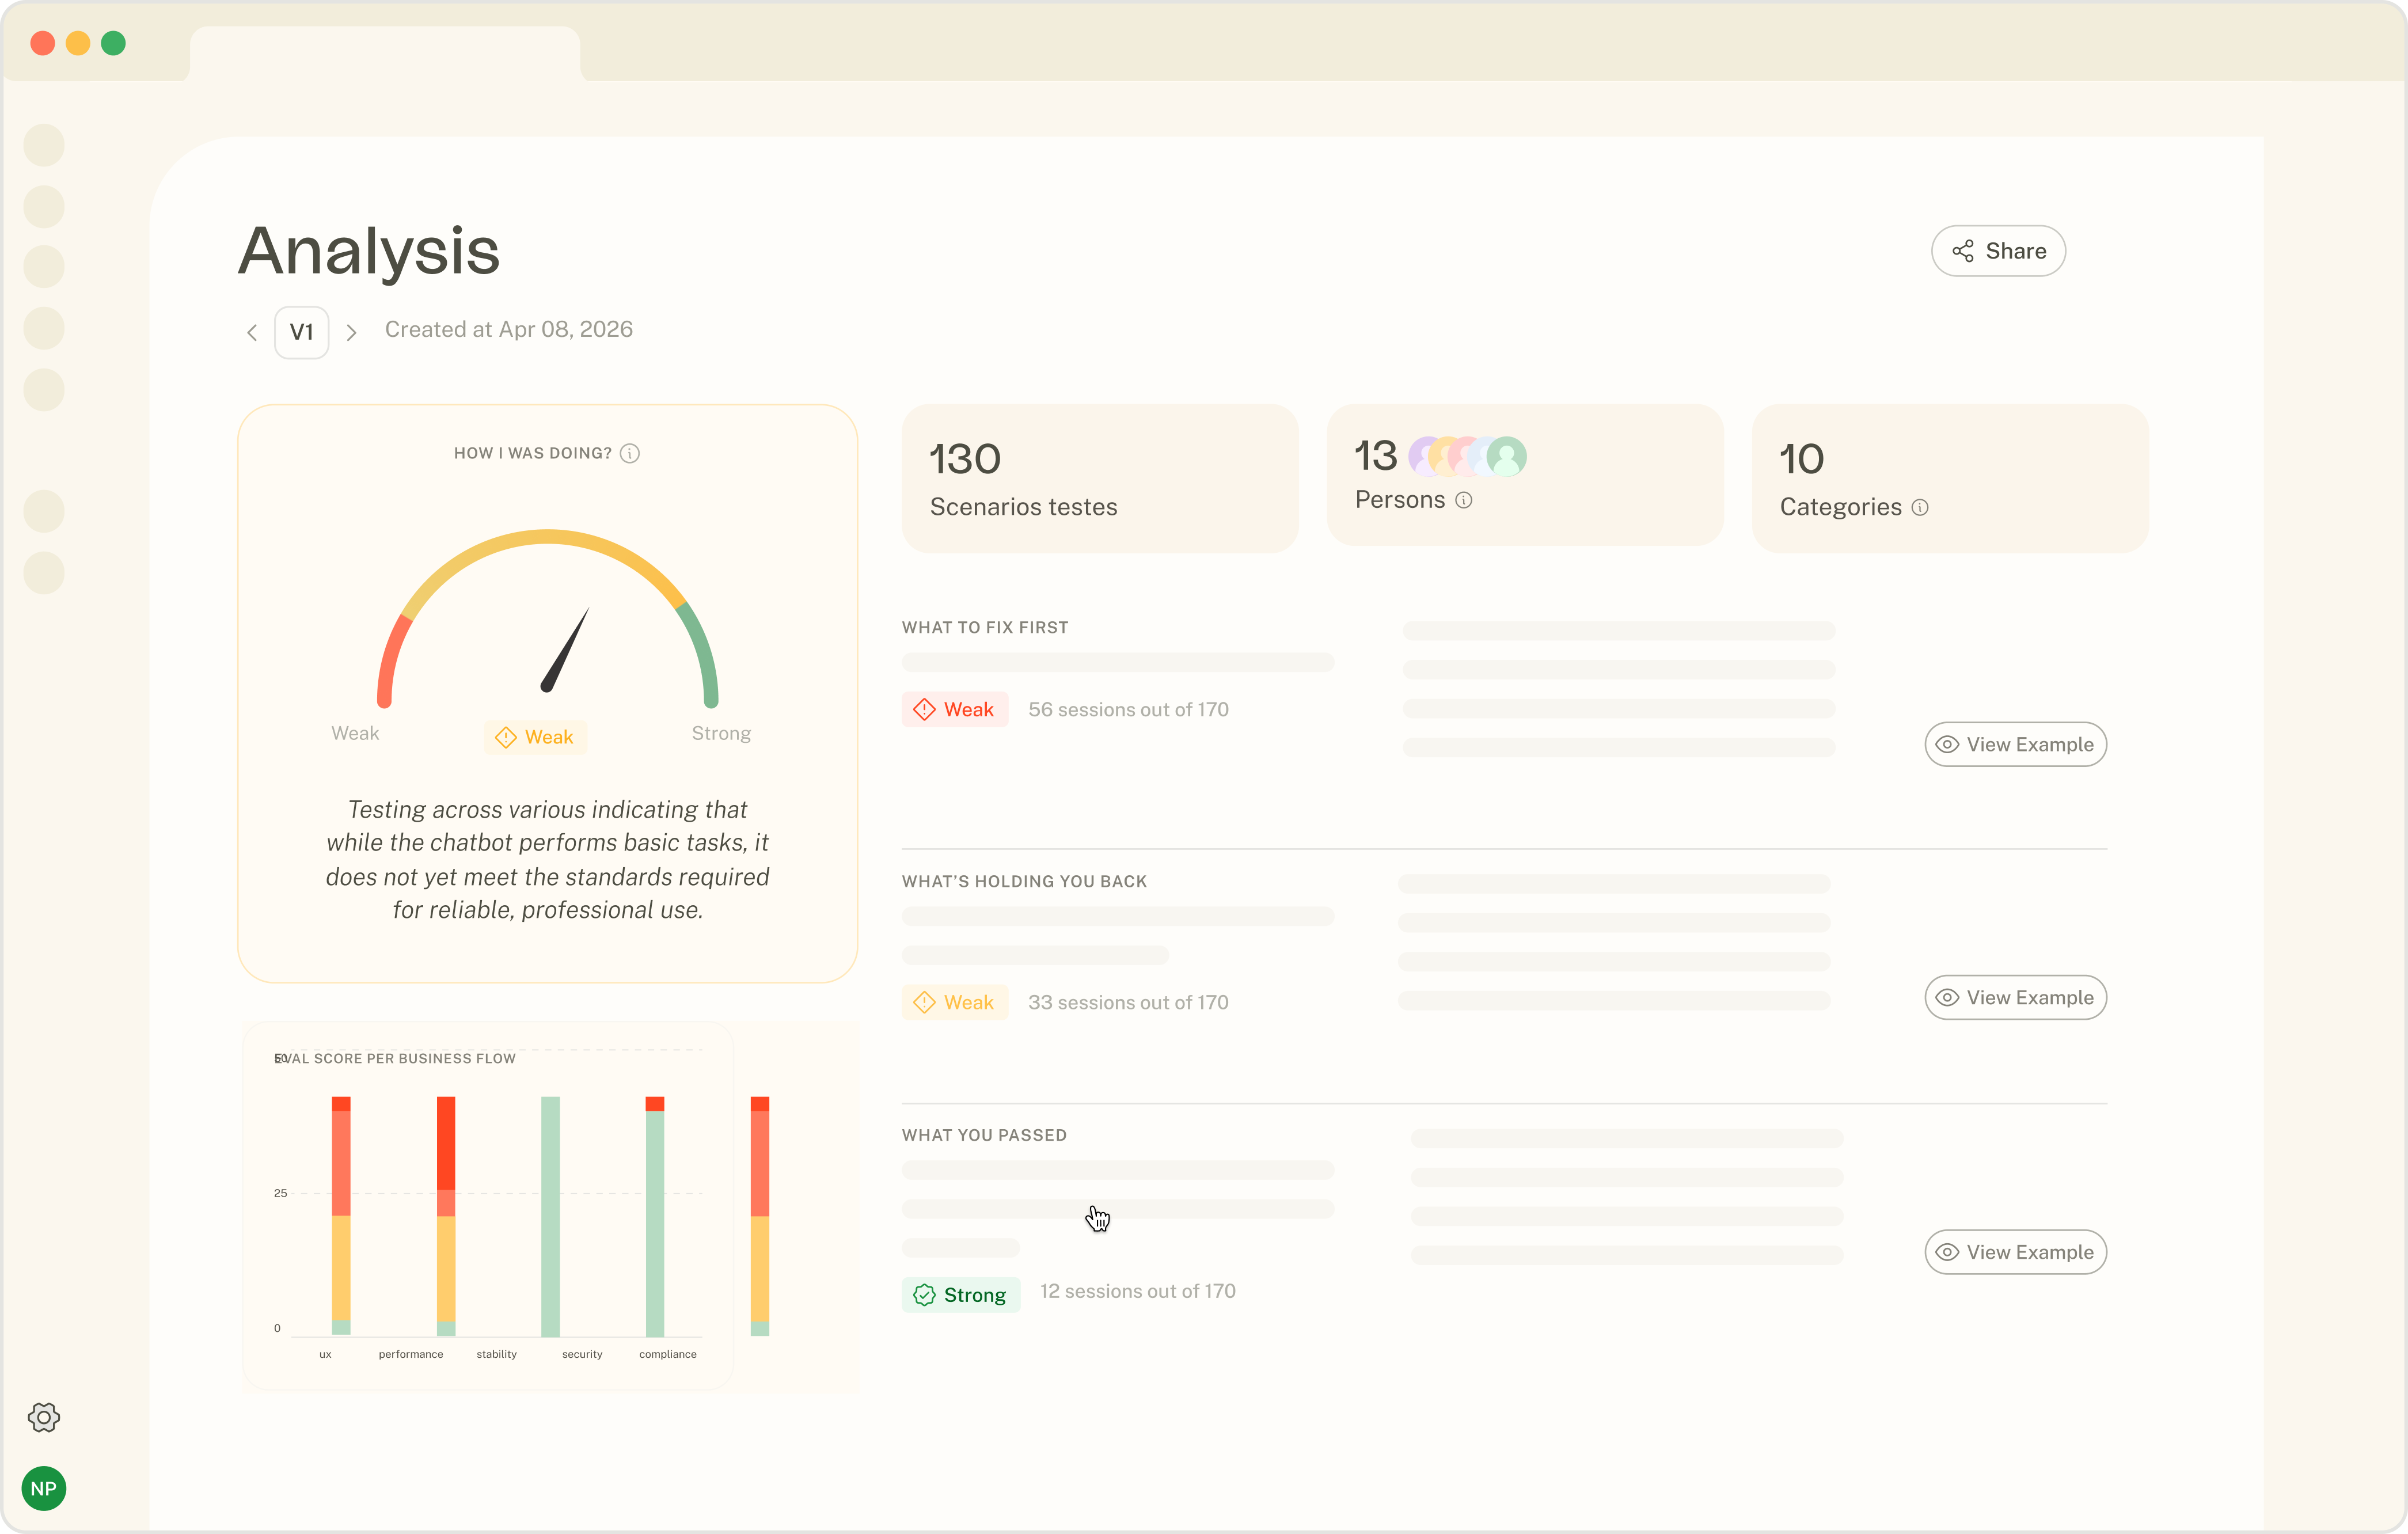This screenshot has width=2408, height=1534.
Task: Click the Categories info icon
Action: (1919, 507)
